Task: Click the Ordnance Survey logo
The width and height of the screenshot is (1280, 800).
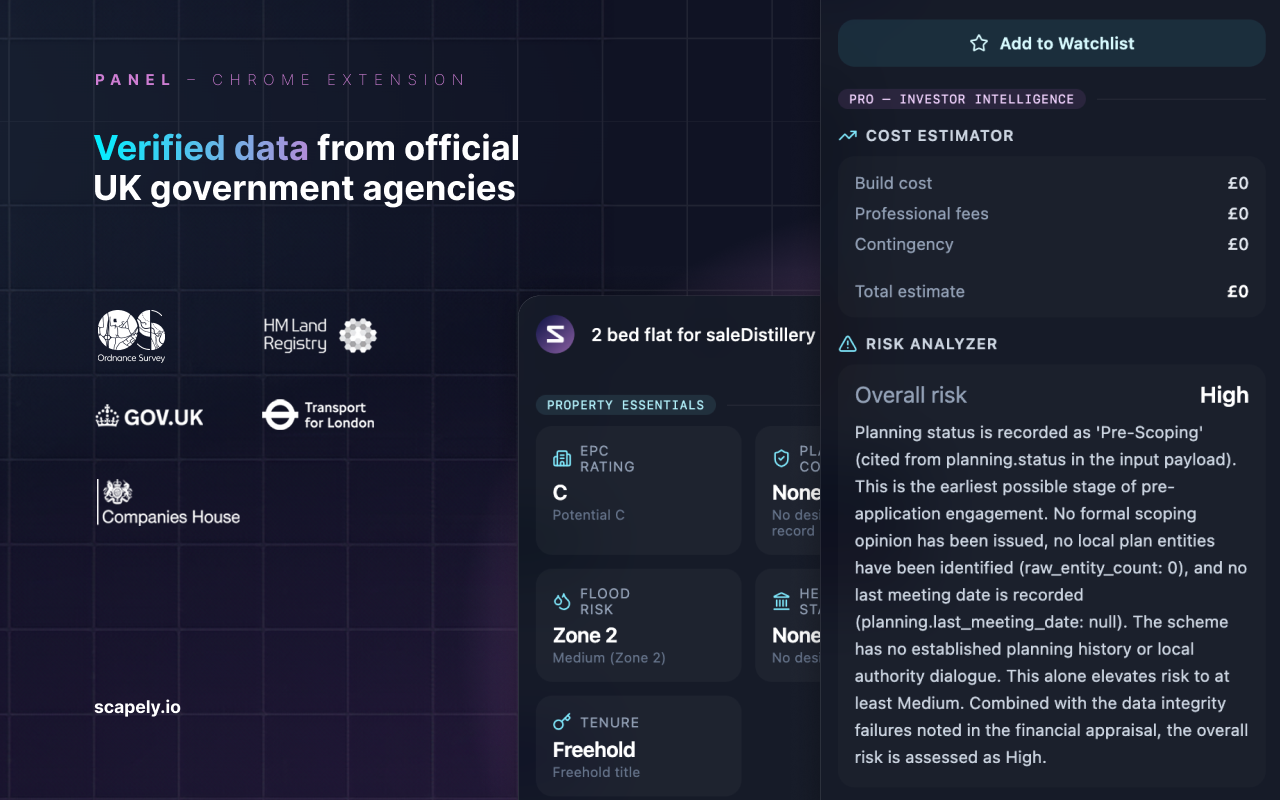Action: coord(131,336)
